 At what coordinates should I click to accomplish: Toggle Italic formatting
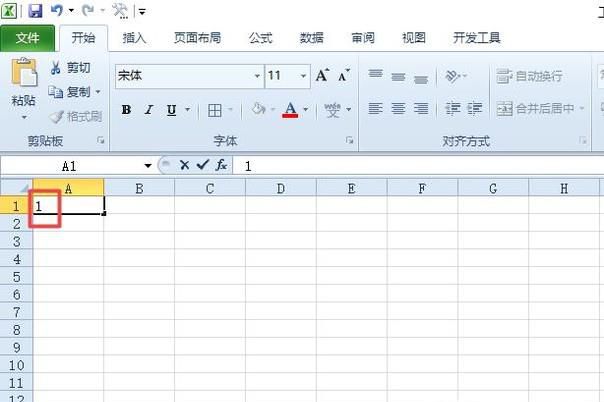149,110
